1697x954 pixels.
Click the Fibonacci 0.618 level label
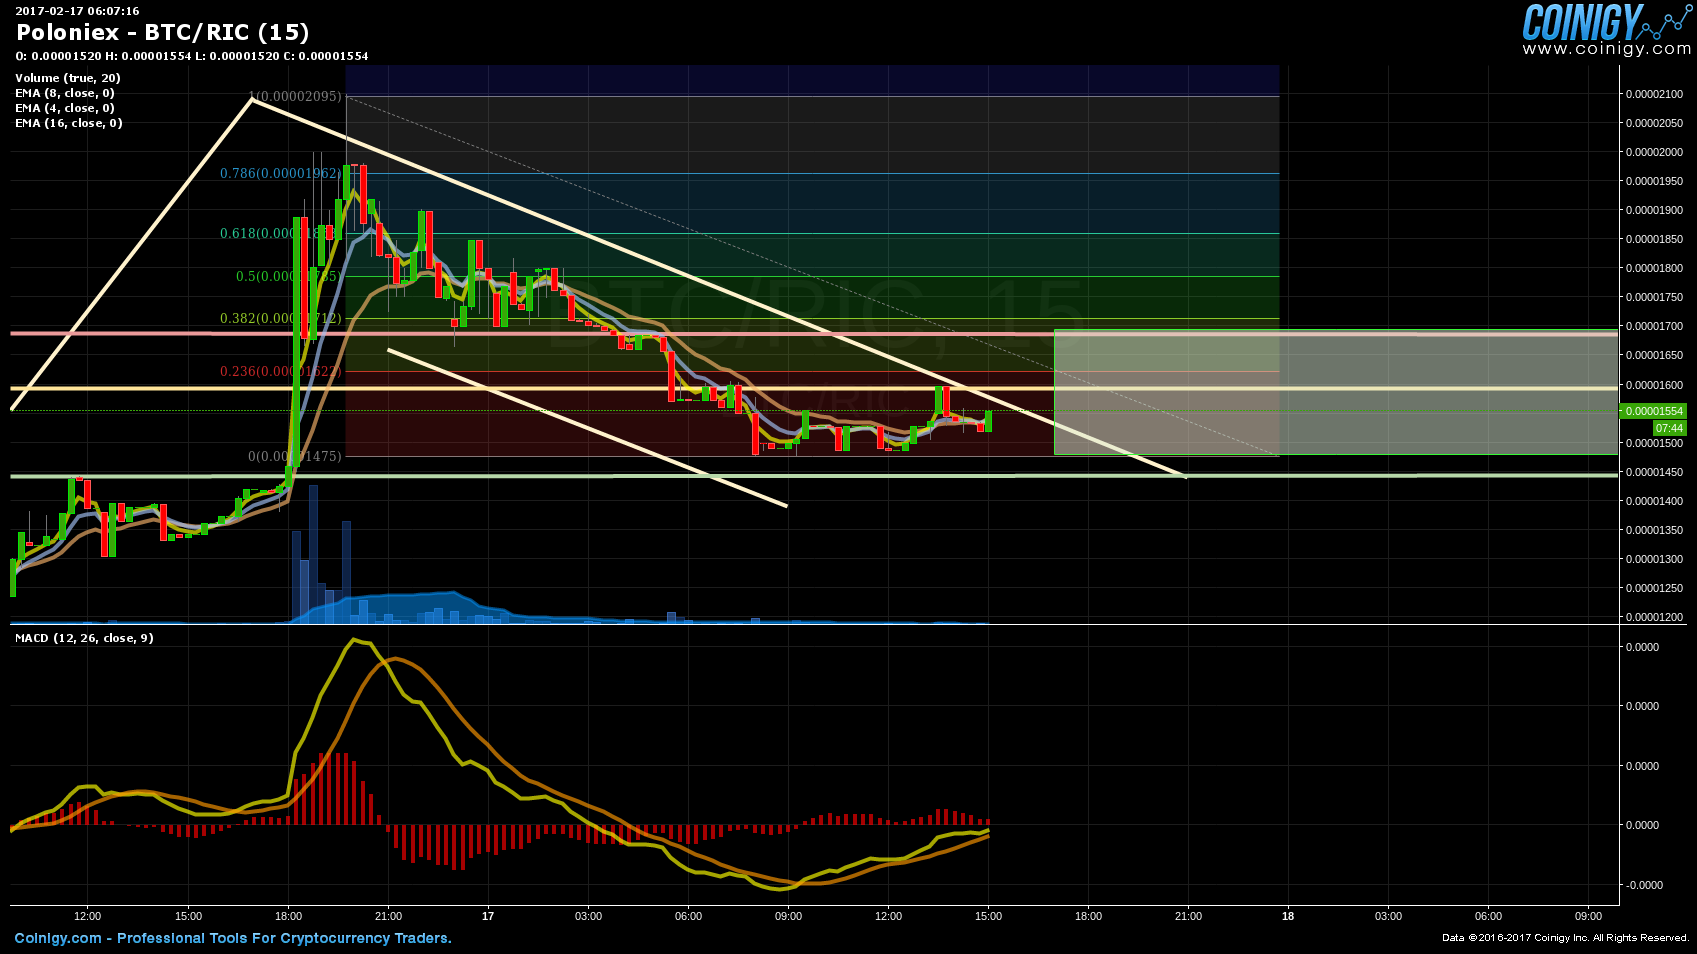pos(281,233)
